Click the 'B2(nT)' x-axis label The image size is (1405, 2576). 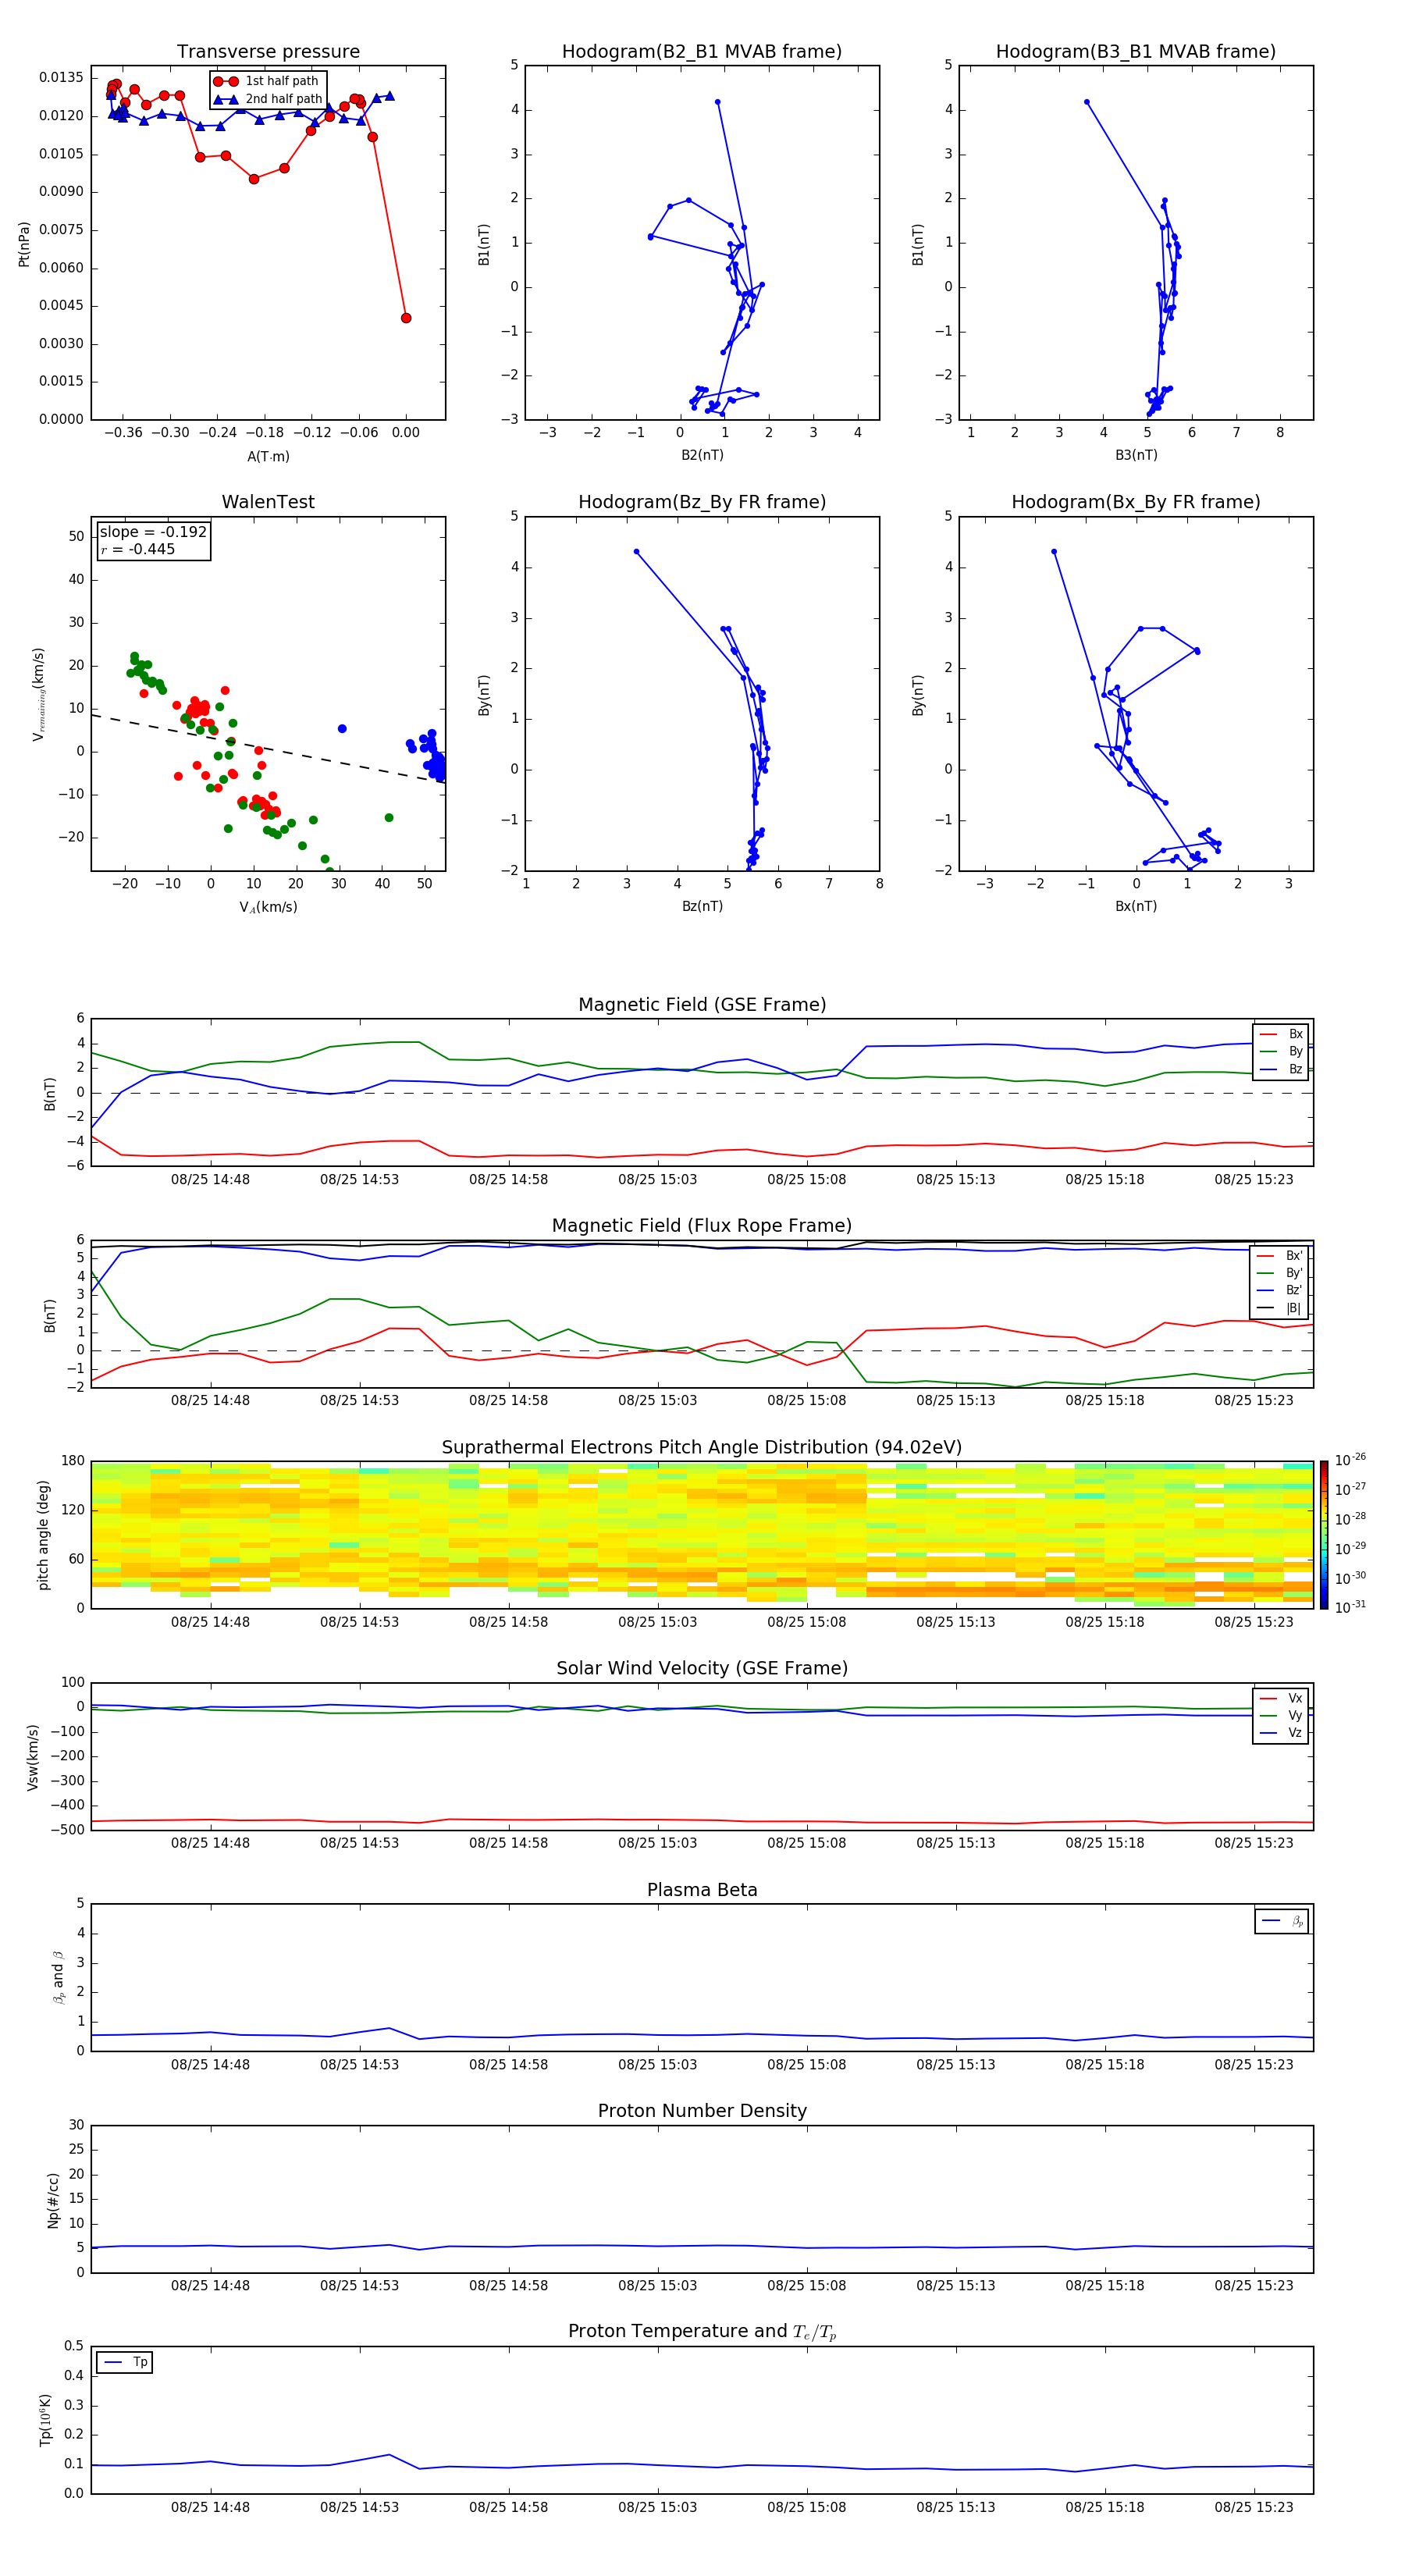point(702,455)
